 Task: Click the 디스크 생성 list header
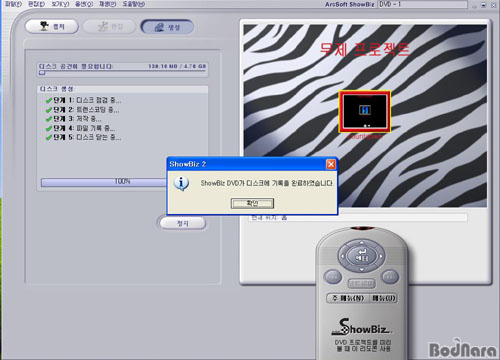122,89
